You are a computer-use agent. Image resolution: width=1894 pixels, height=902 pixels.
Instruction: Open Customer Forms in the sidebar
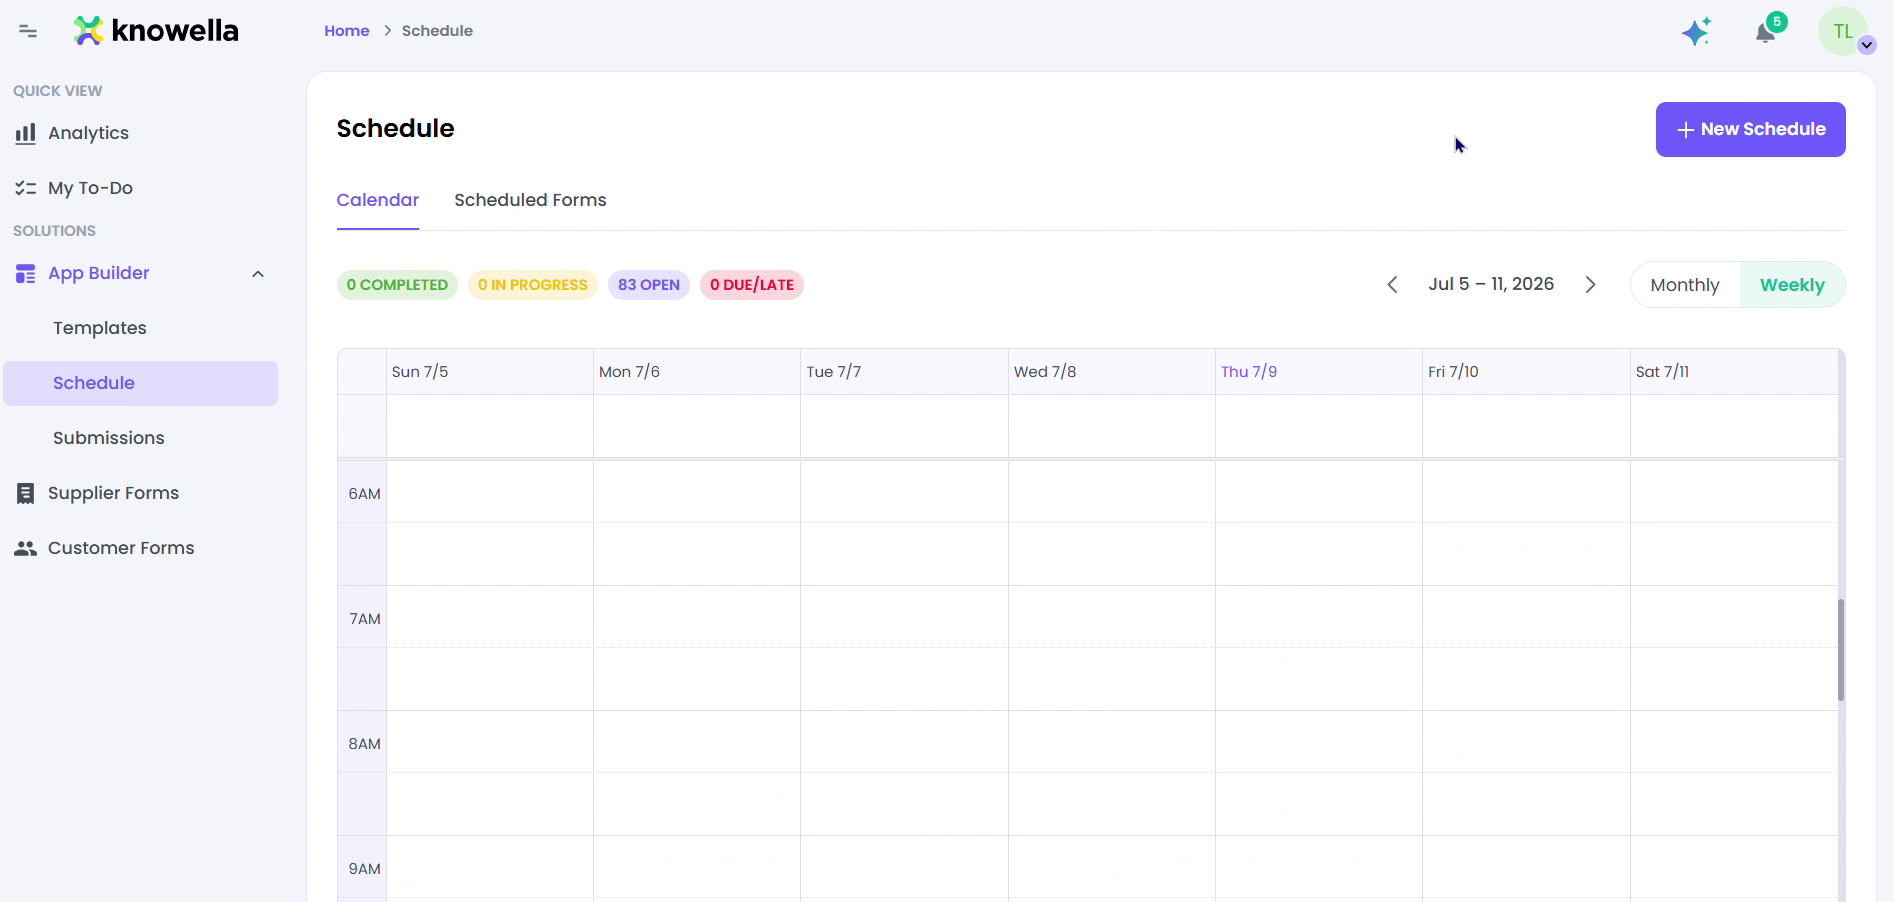tap(121, 548)
